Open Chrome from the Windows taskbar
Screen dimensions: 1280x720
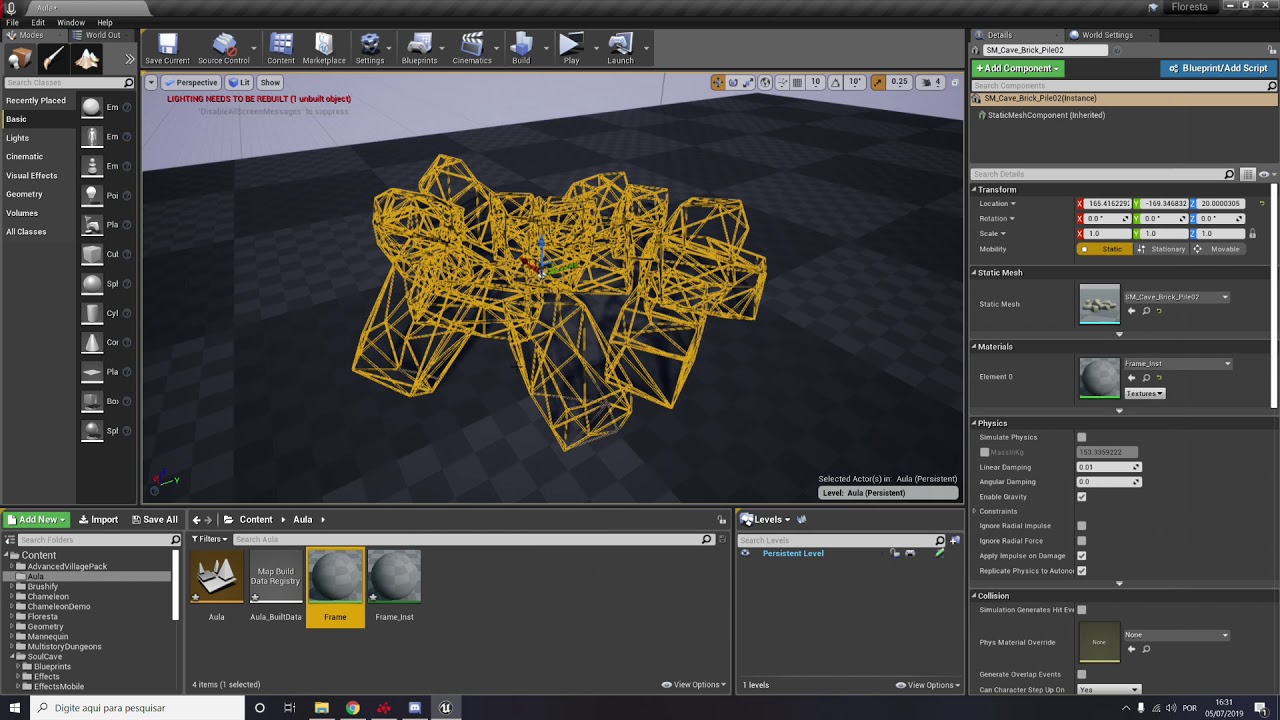352,708
